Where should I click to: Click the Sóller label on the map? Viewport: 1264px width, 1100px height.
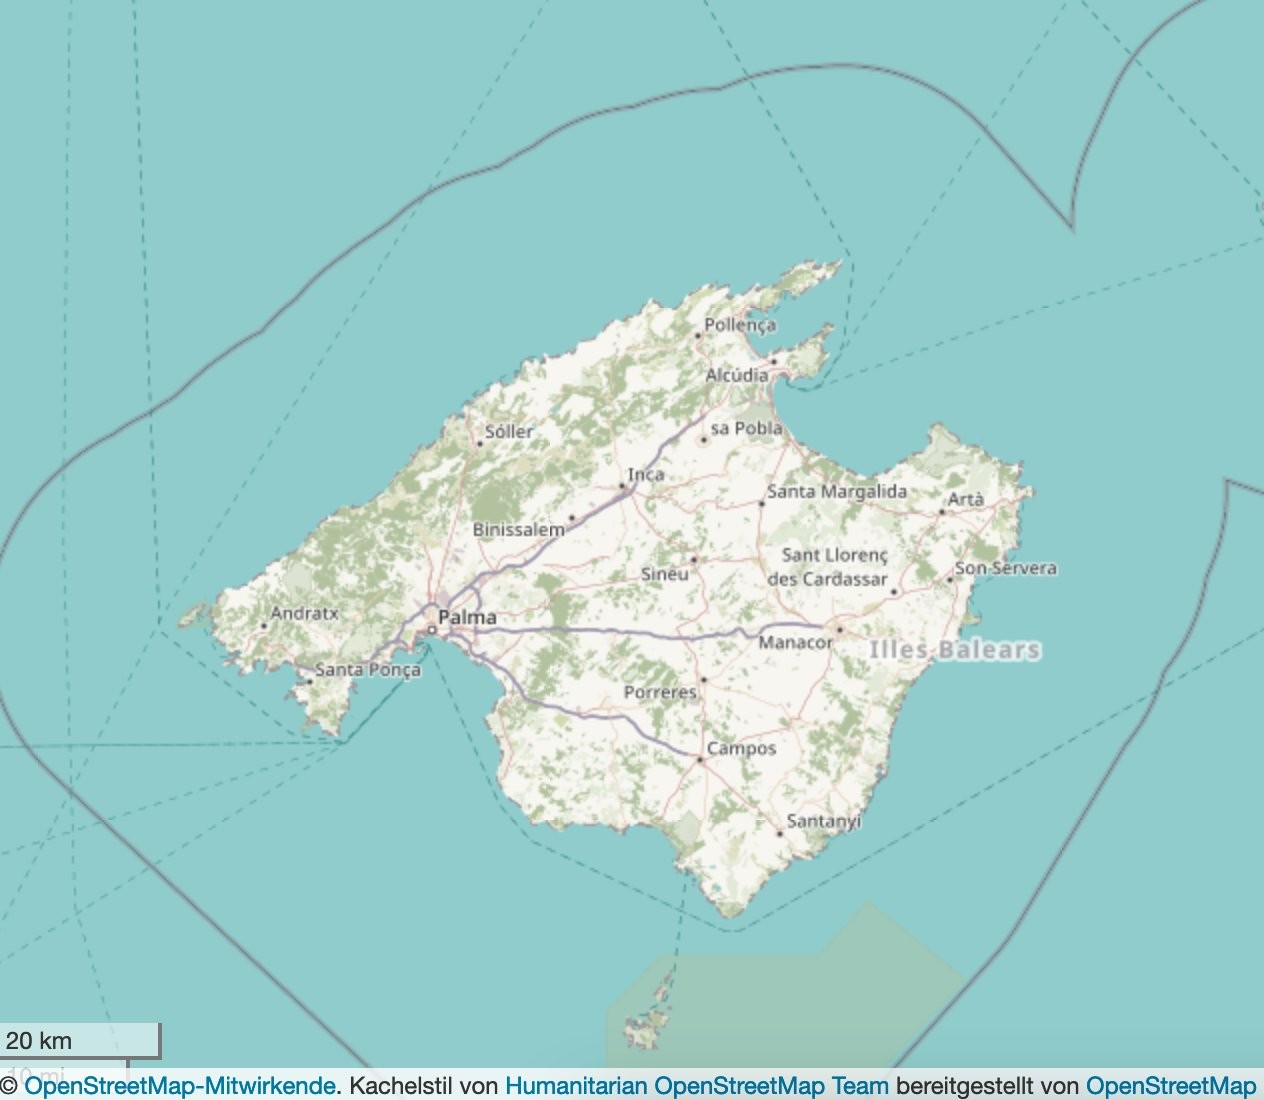[509, 432]
